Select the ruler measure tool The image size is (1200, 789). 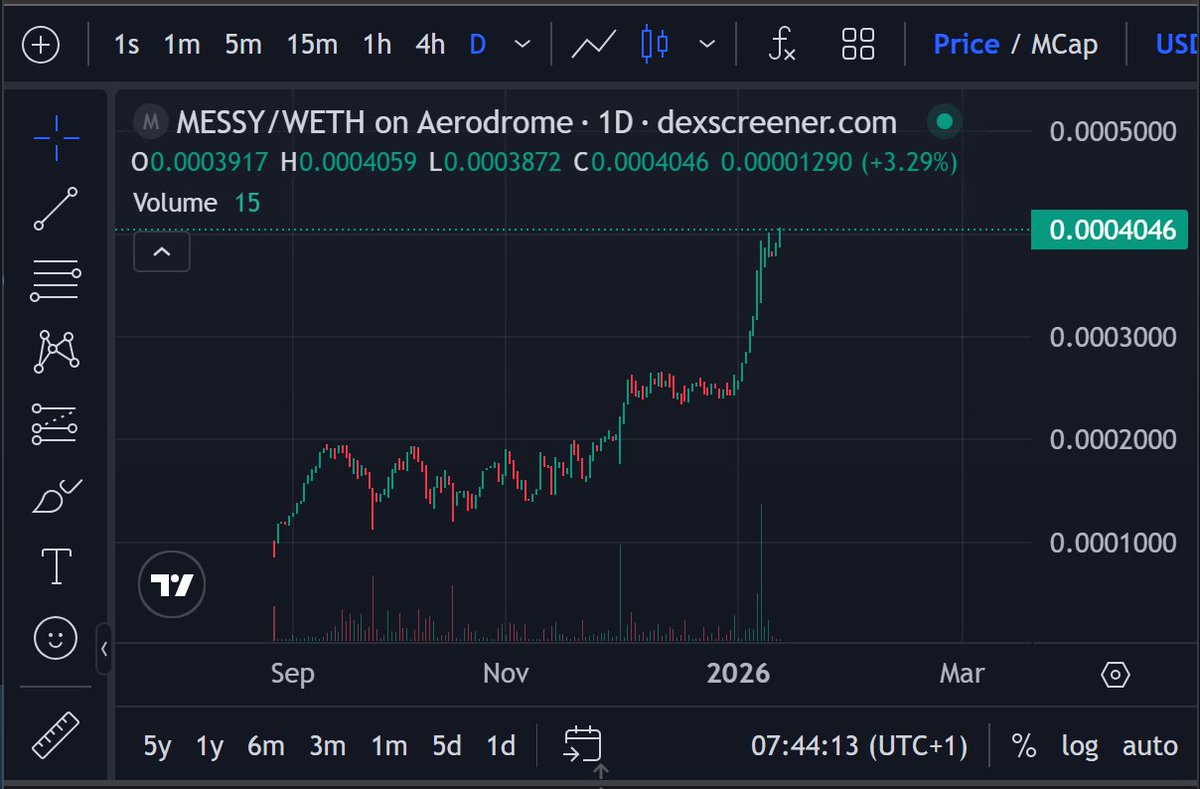56,734
